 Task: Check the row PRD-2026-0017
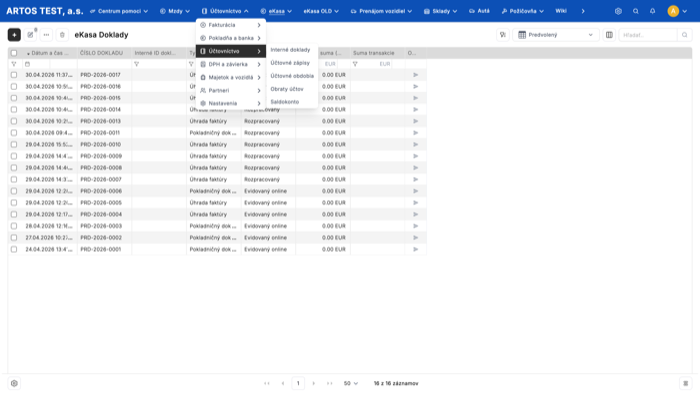(x=14, y=75)
